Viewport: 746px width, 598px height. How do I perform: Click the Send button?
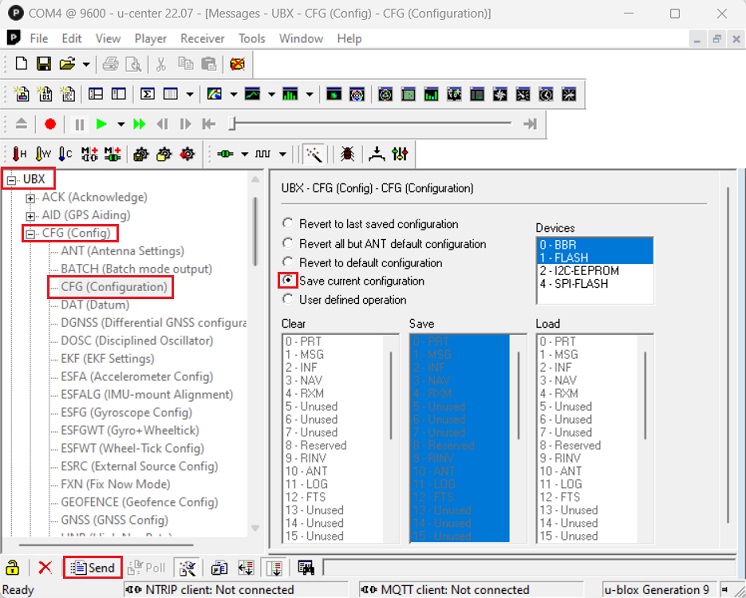[x=92, y=568]
